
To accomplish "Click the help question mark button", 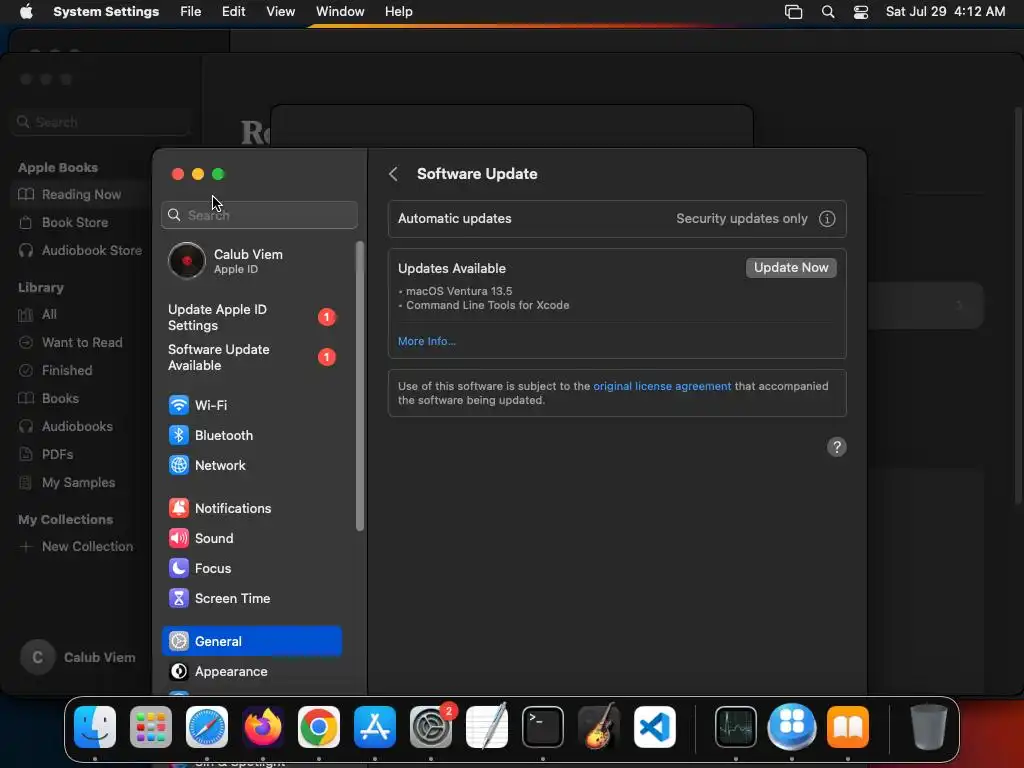I will (837, 447).
